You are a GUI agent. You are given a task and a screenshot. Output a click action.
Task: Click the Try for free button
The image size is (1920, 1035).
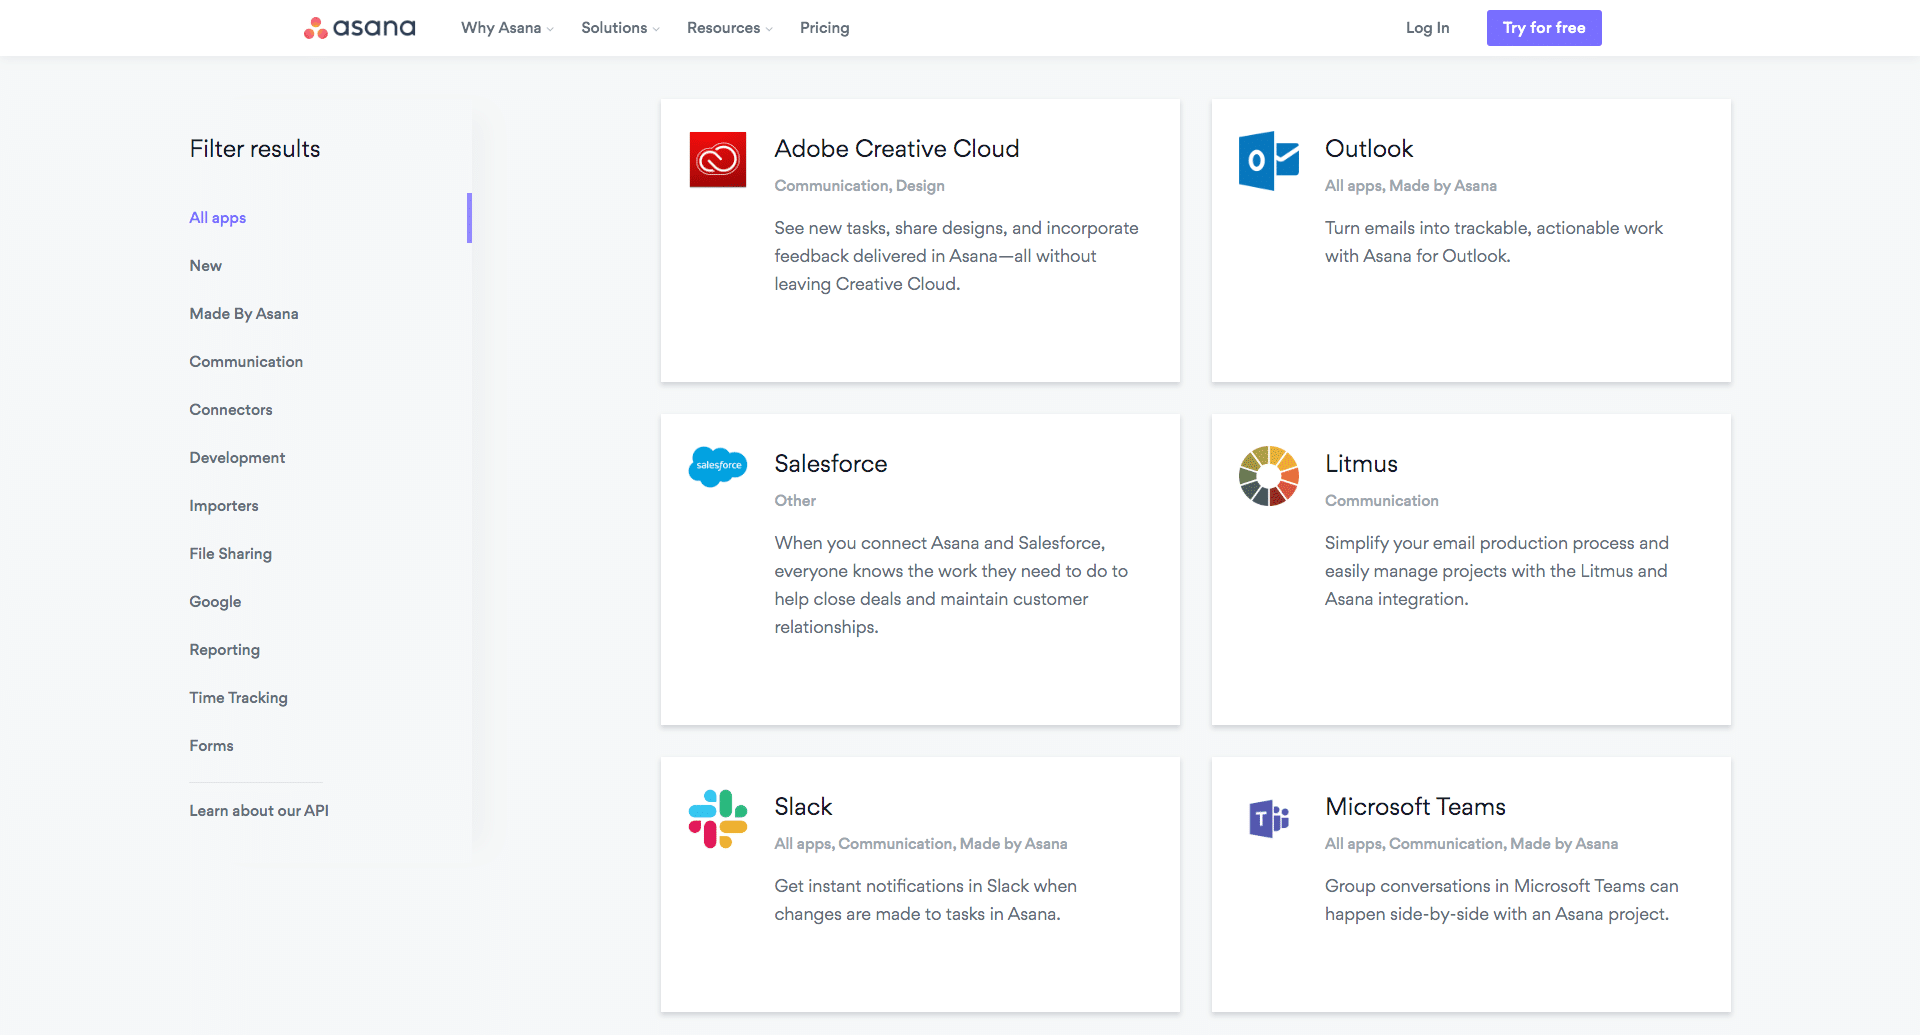[1543, 27]
